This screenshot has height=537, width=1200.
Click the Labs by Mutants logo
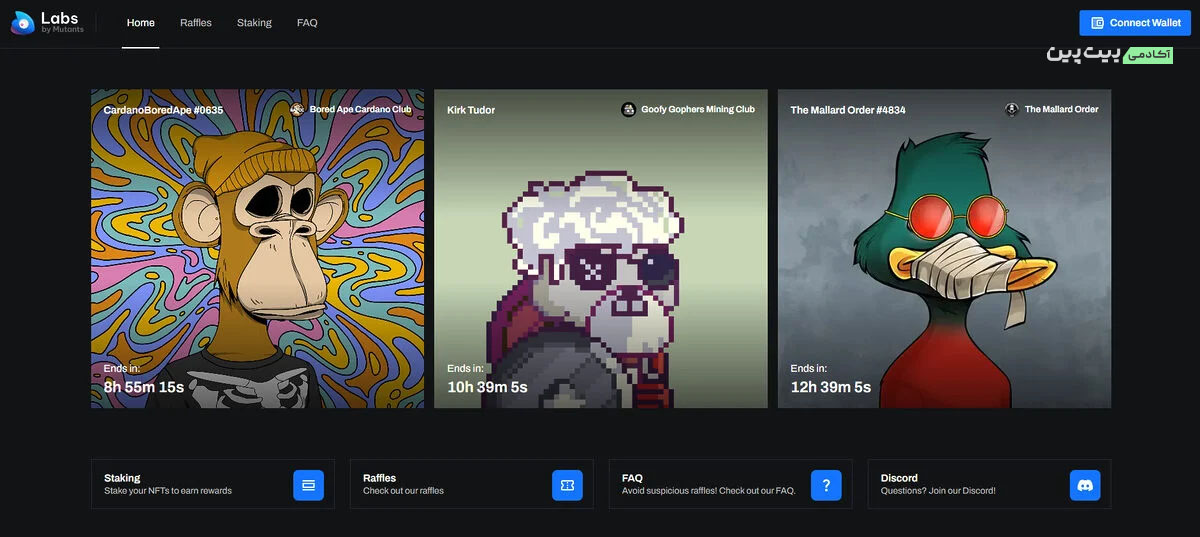coord(47,22)
